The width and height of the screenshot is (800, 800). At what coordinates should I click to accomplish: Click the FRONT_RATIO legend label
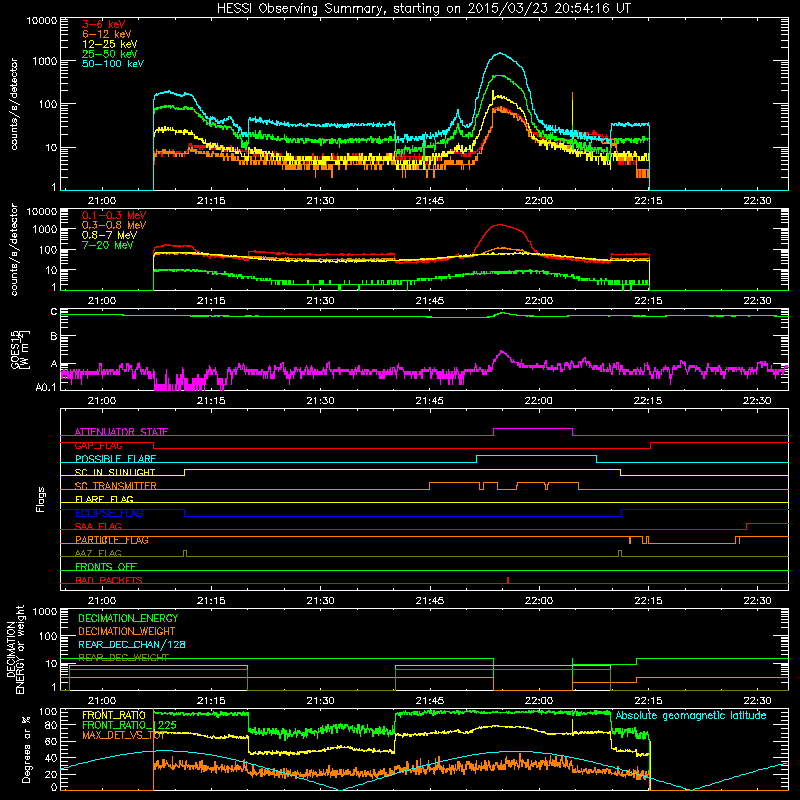pos(114,715)
